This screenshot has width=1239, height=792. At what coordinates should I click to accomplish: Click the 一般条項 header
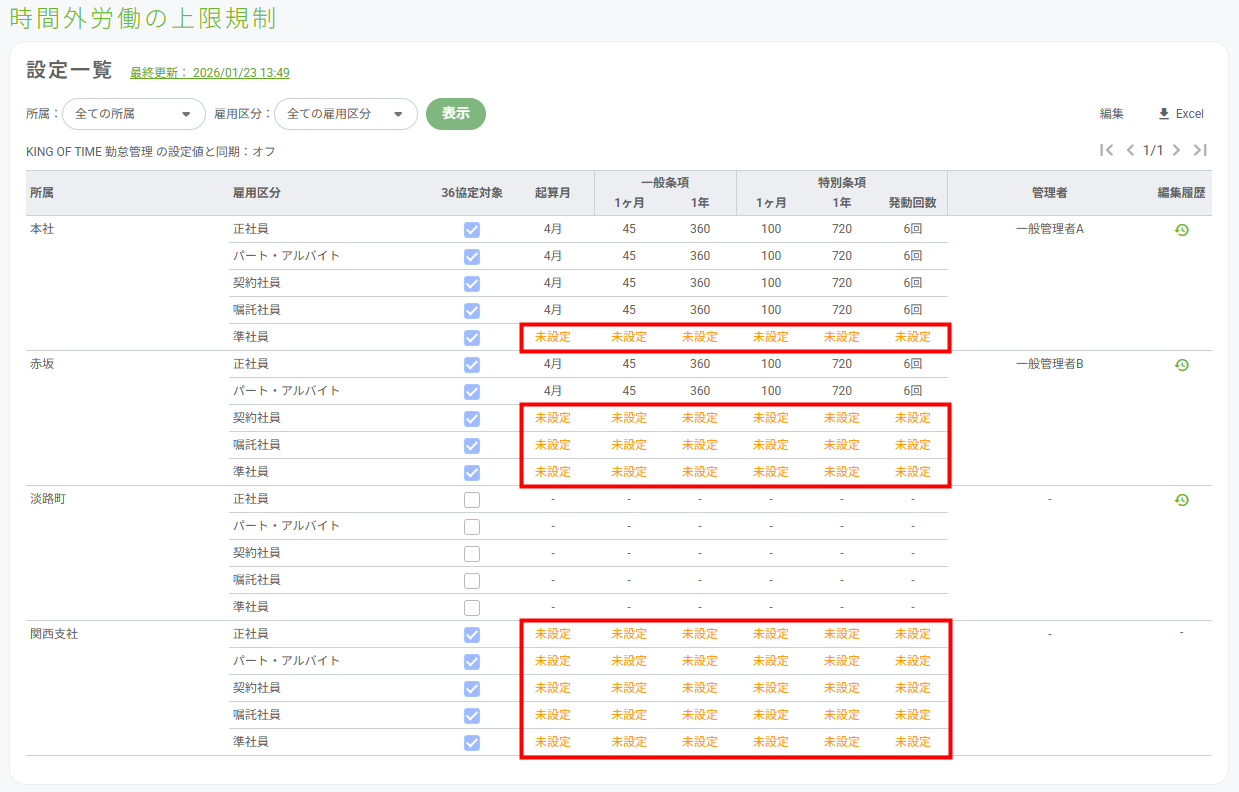[x=665, y=182]
